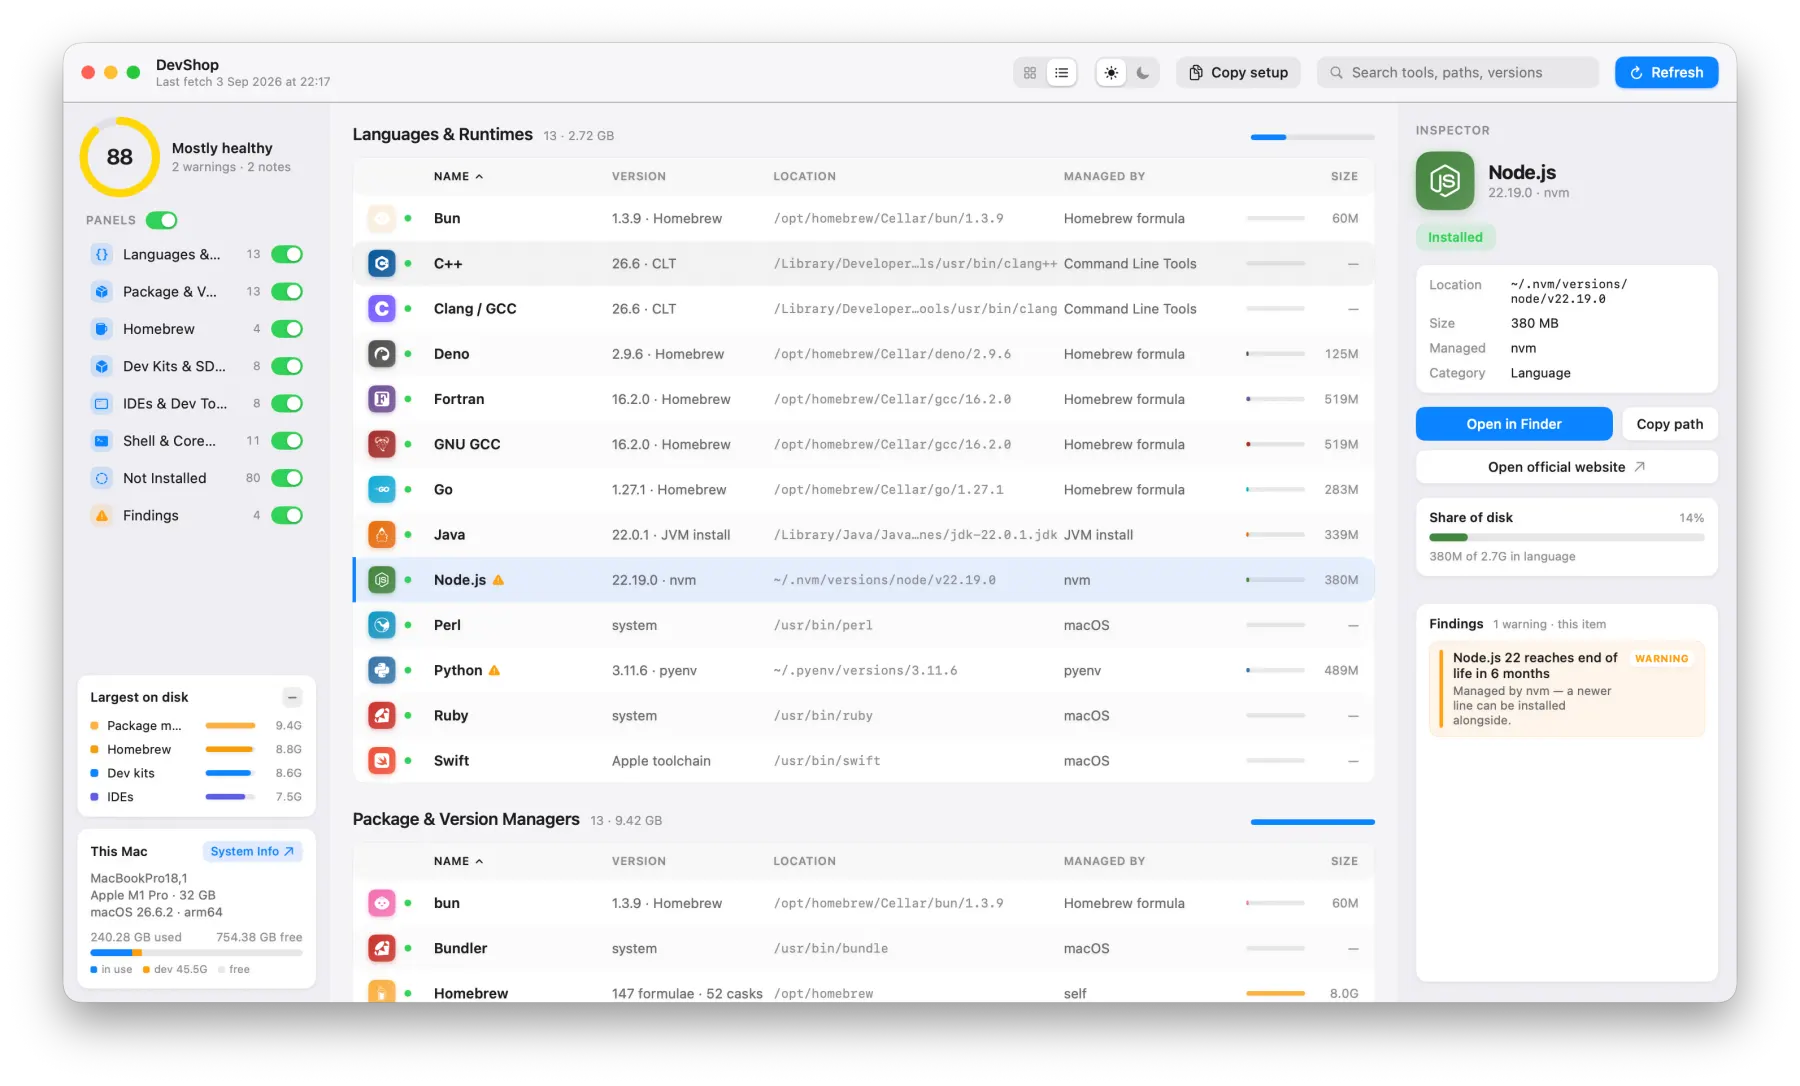The width and height of the screenshot is (1800, 1086).
Task: Open official website for Node.js
Action: [x=1566, y=467]
